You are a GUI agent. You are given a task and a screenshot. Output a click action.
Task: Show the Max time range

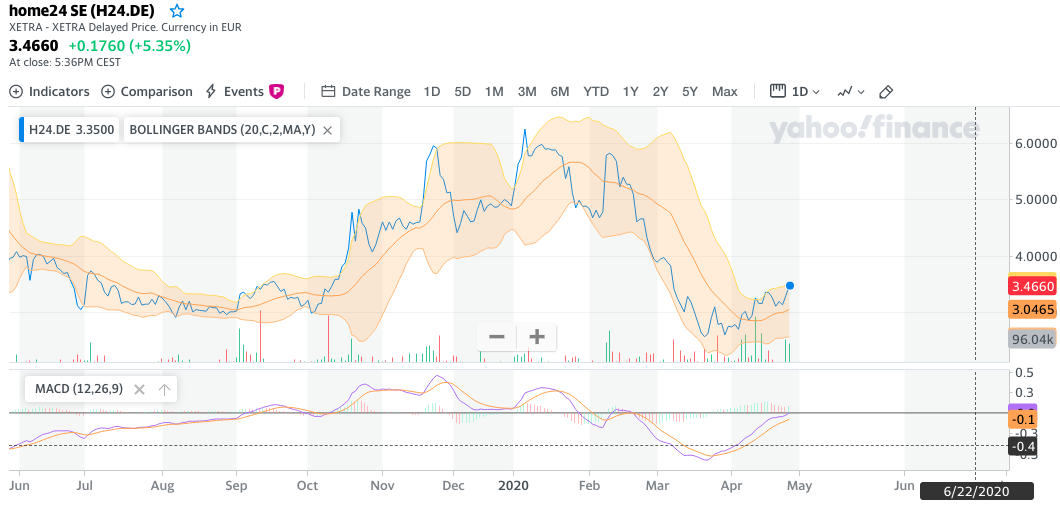click(724, 91)
